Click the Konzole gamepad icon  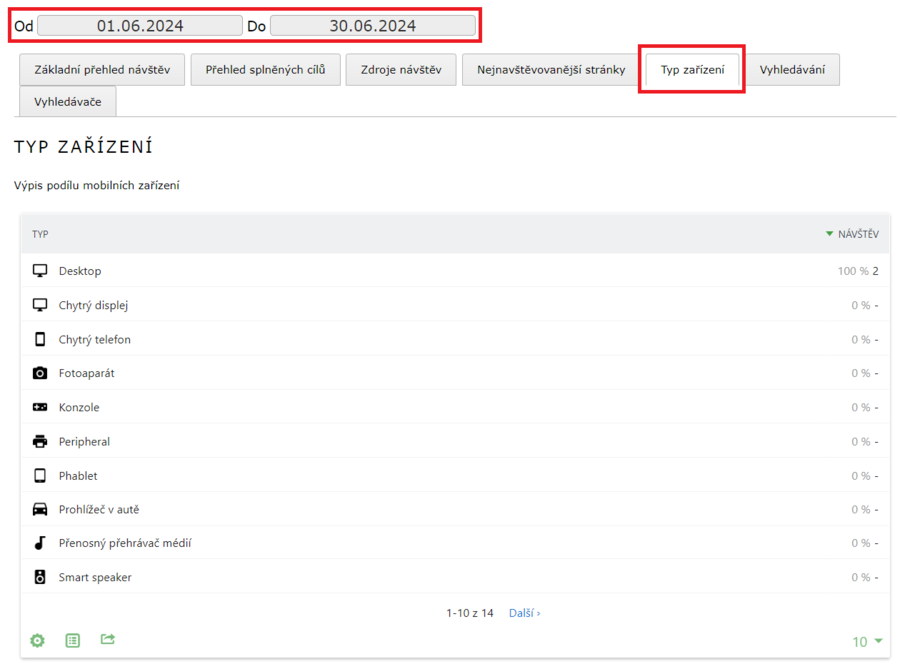[40, 407]
